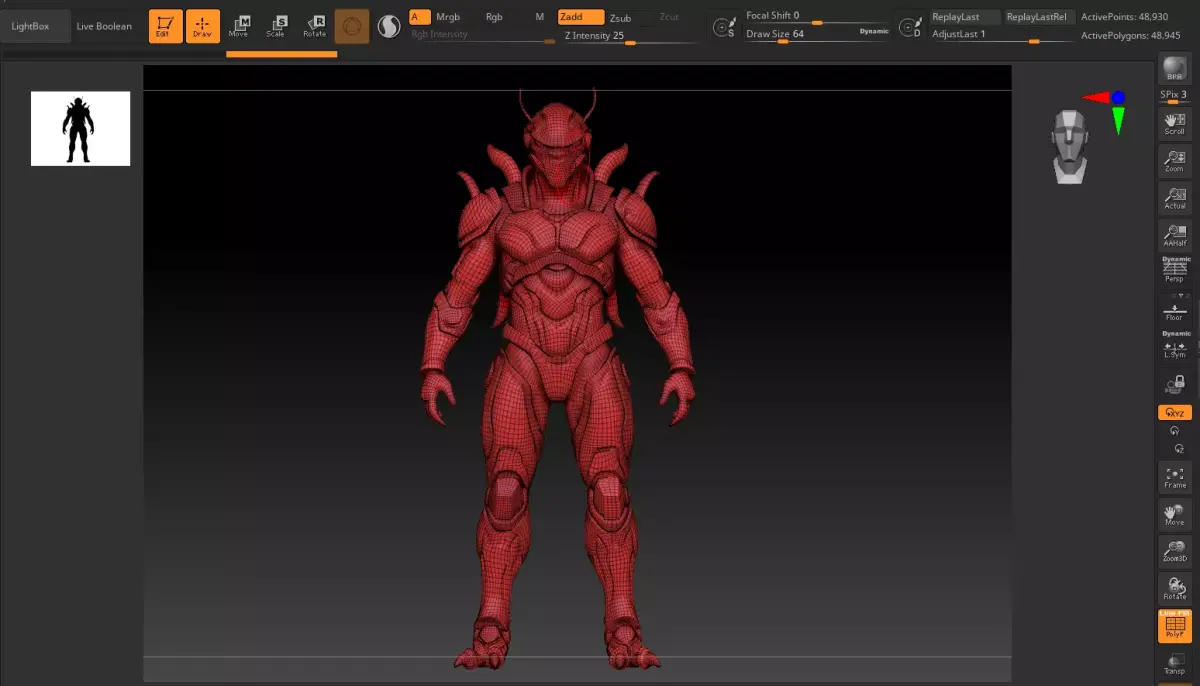Click the Draw Size slider
Screen dimensions: 1200x686
800,35
